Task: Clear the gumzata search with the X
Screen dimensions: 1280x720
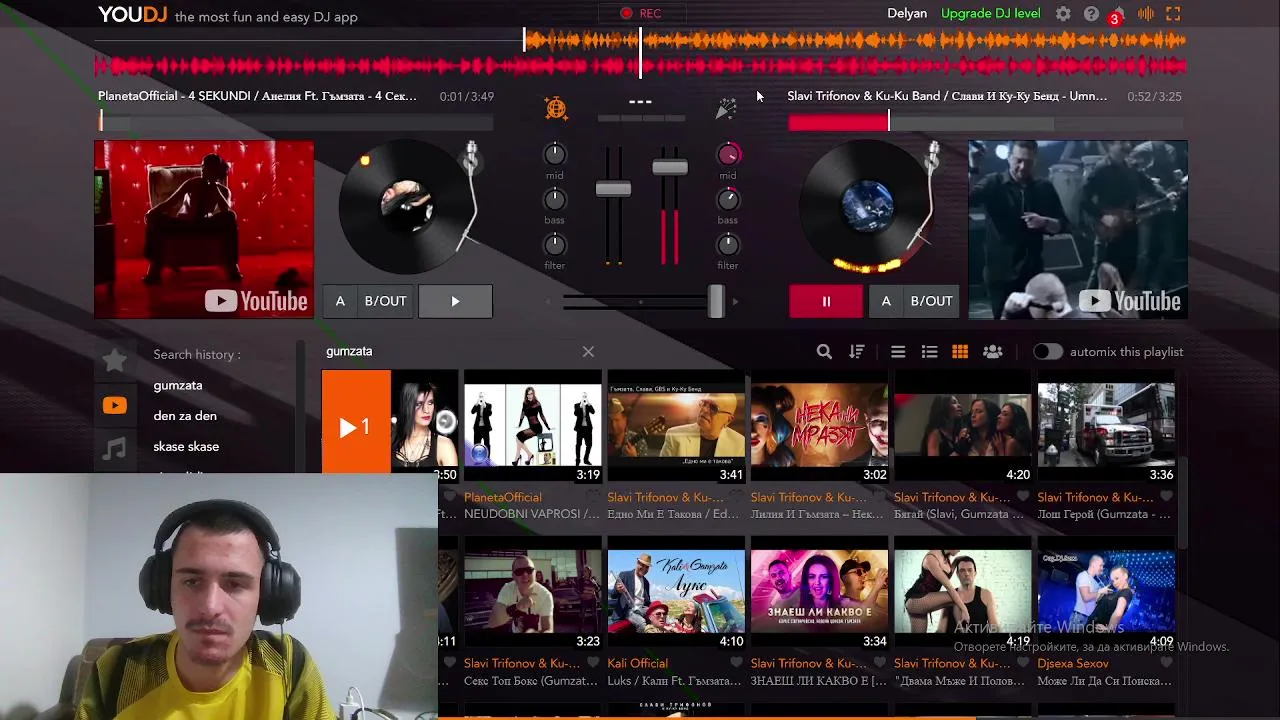Action: point(588,352)
